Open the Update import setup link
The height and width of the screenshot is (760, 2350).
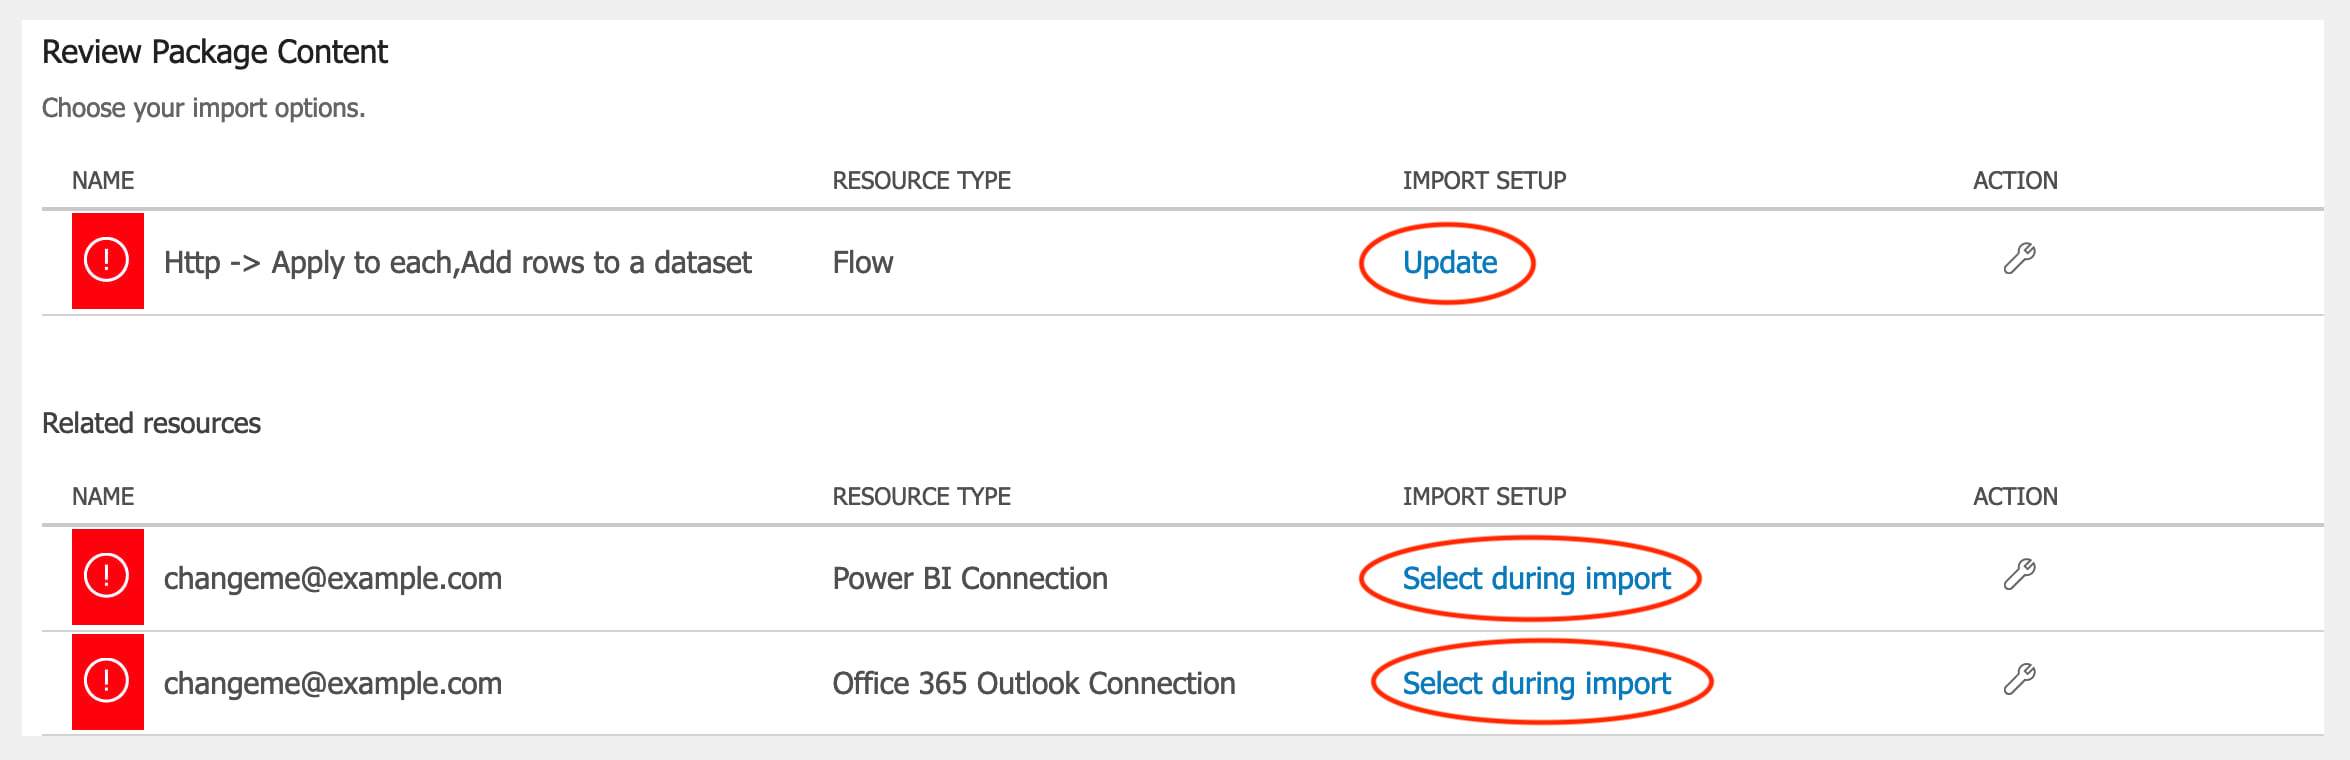click(1449, 263)
